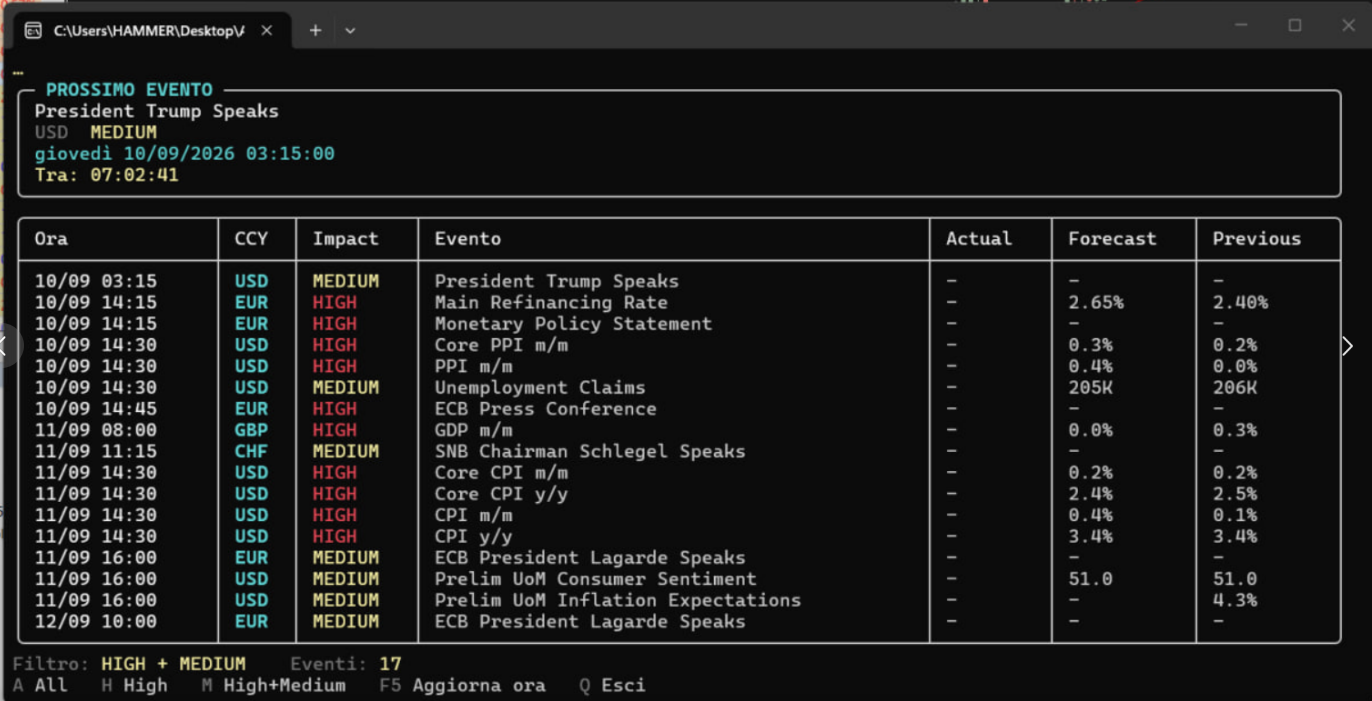Image resolution: width=1372 pixels, height=701 pixels.
Task: Click the previous value '2.40%'
Action: click(1240, 303)
